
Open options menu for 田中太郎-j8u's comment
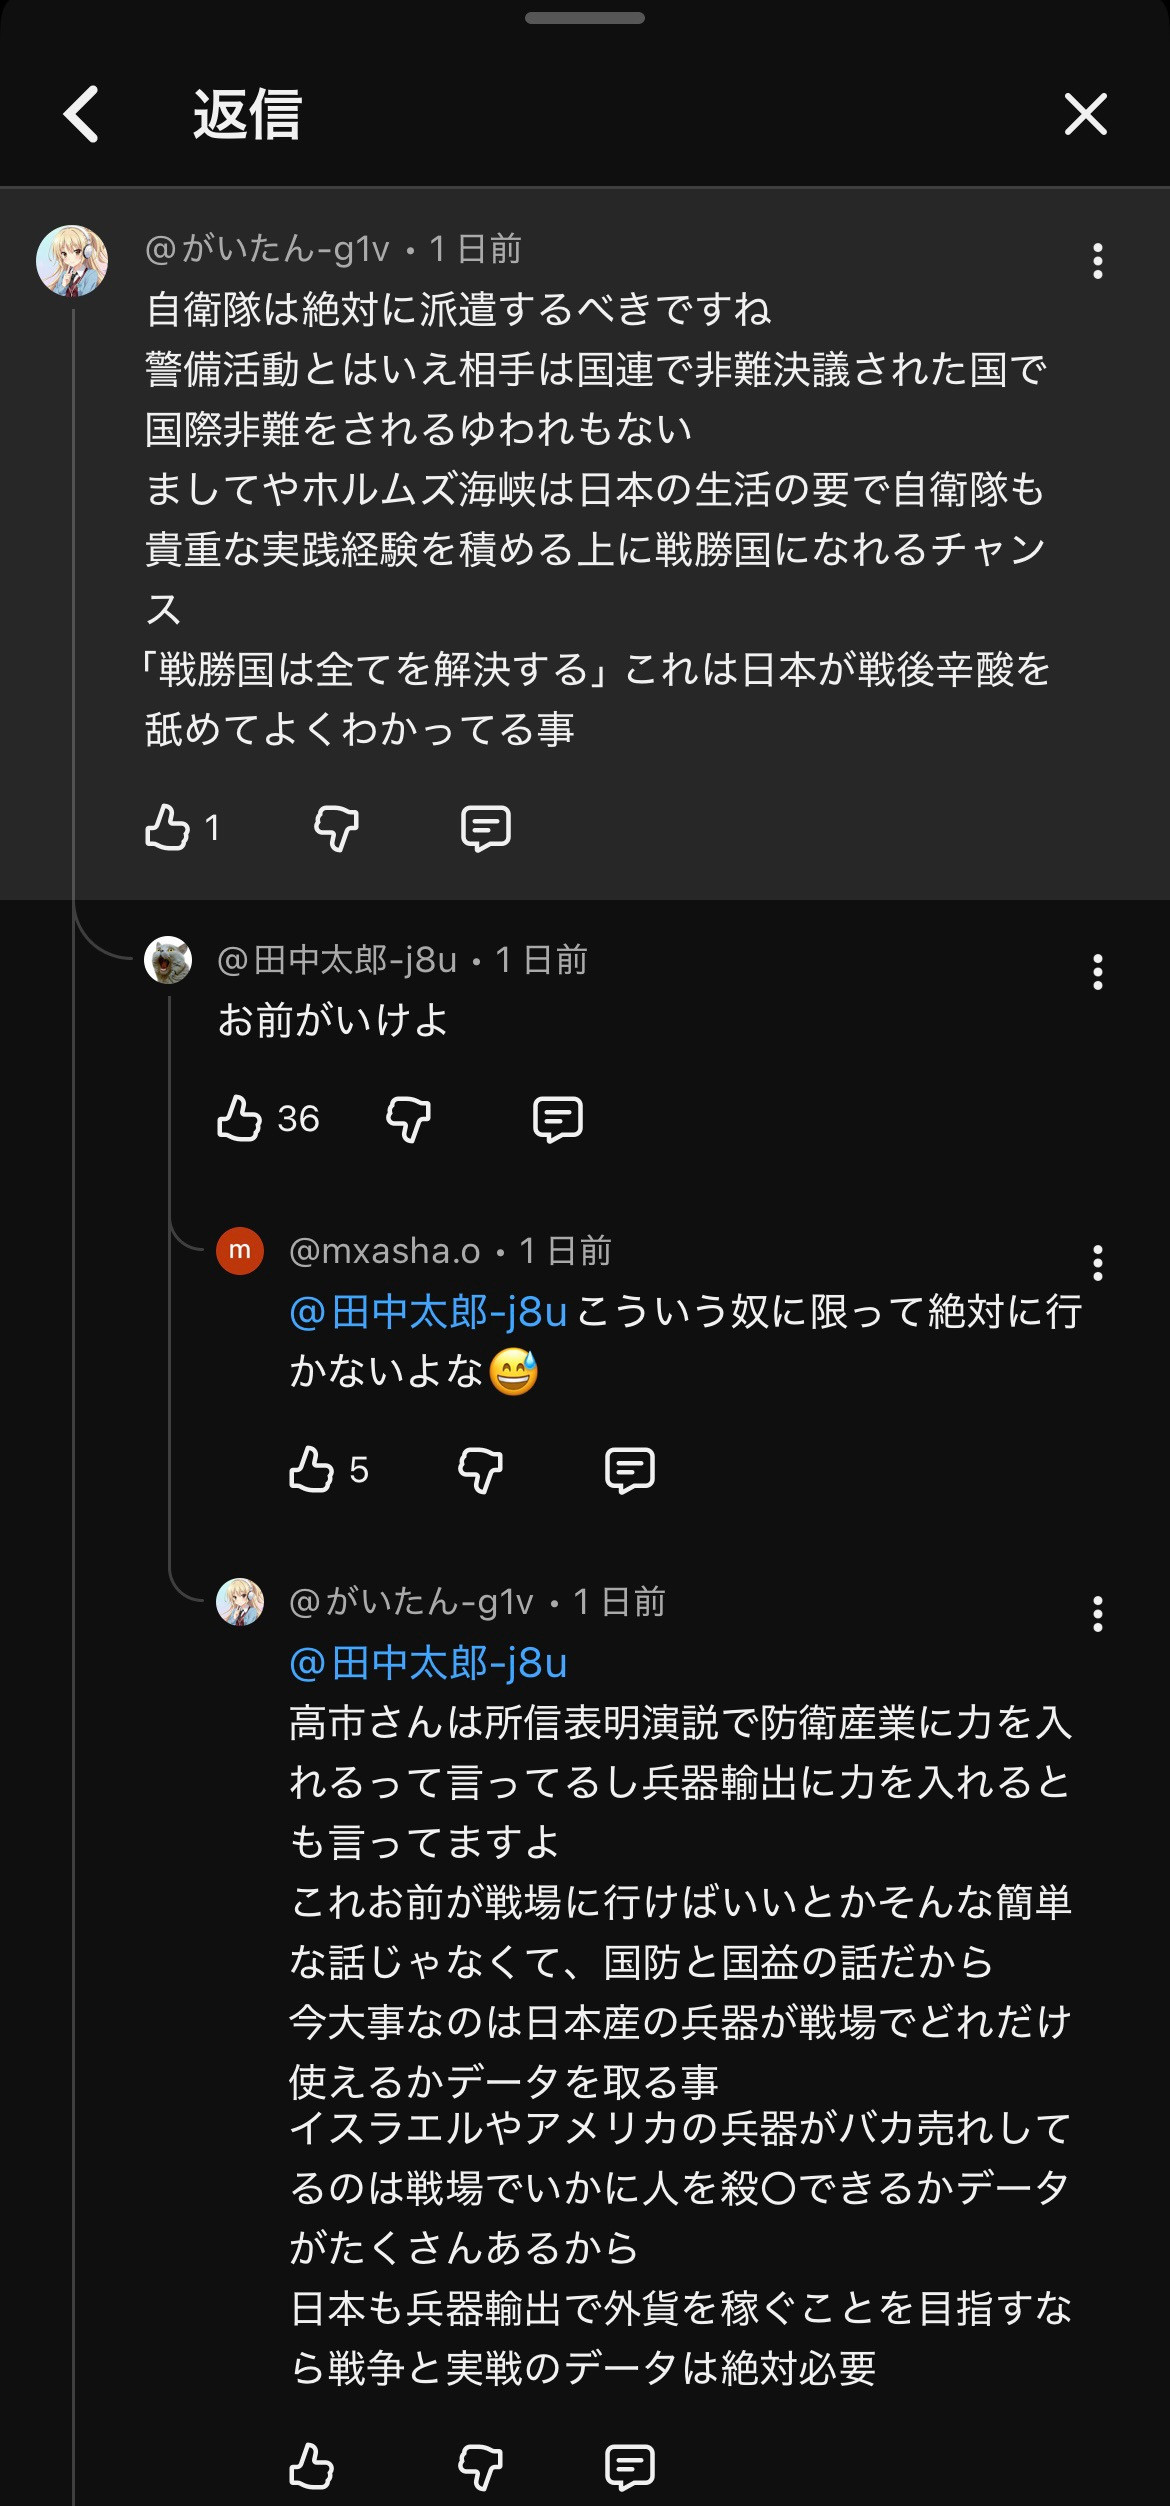[1097, 972]
